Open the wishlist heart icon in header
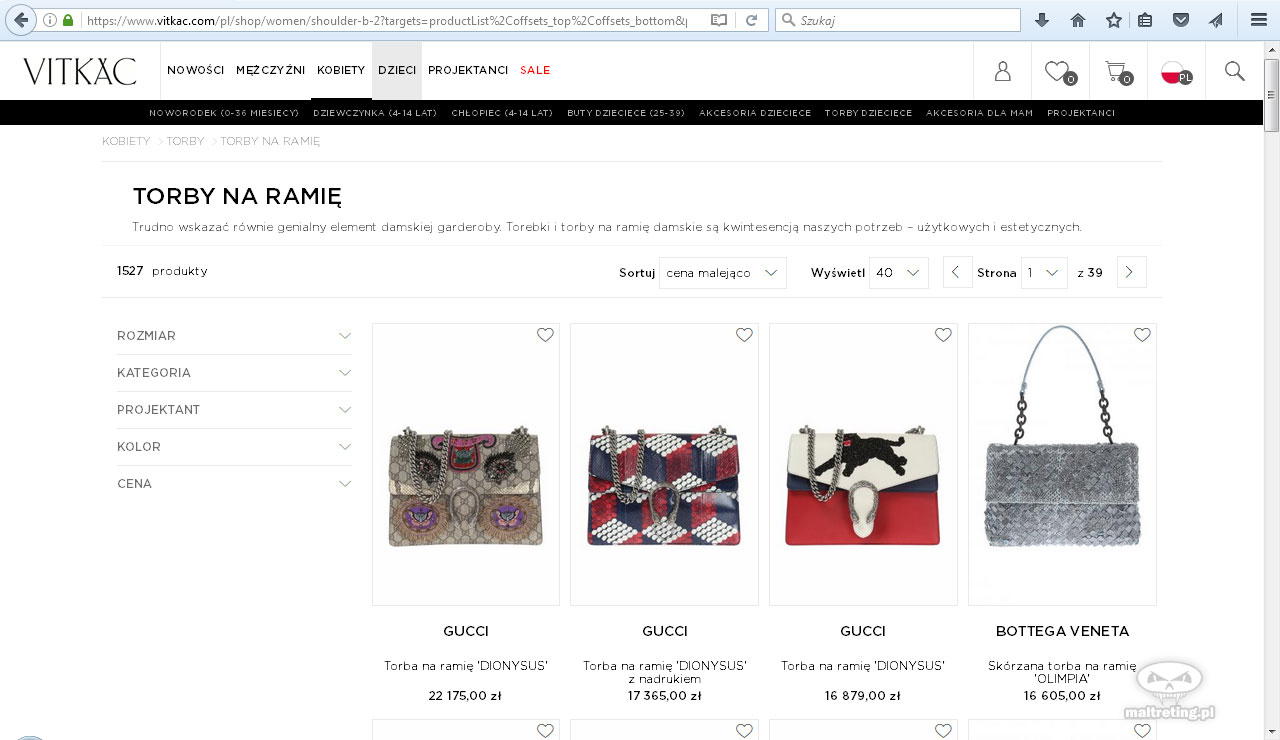 pyautogui.click(x=1059, y=71)
